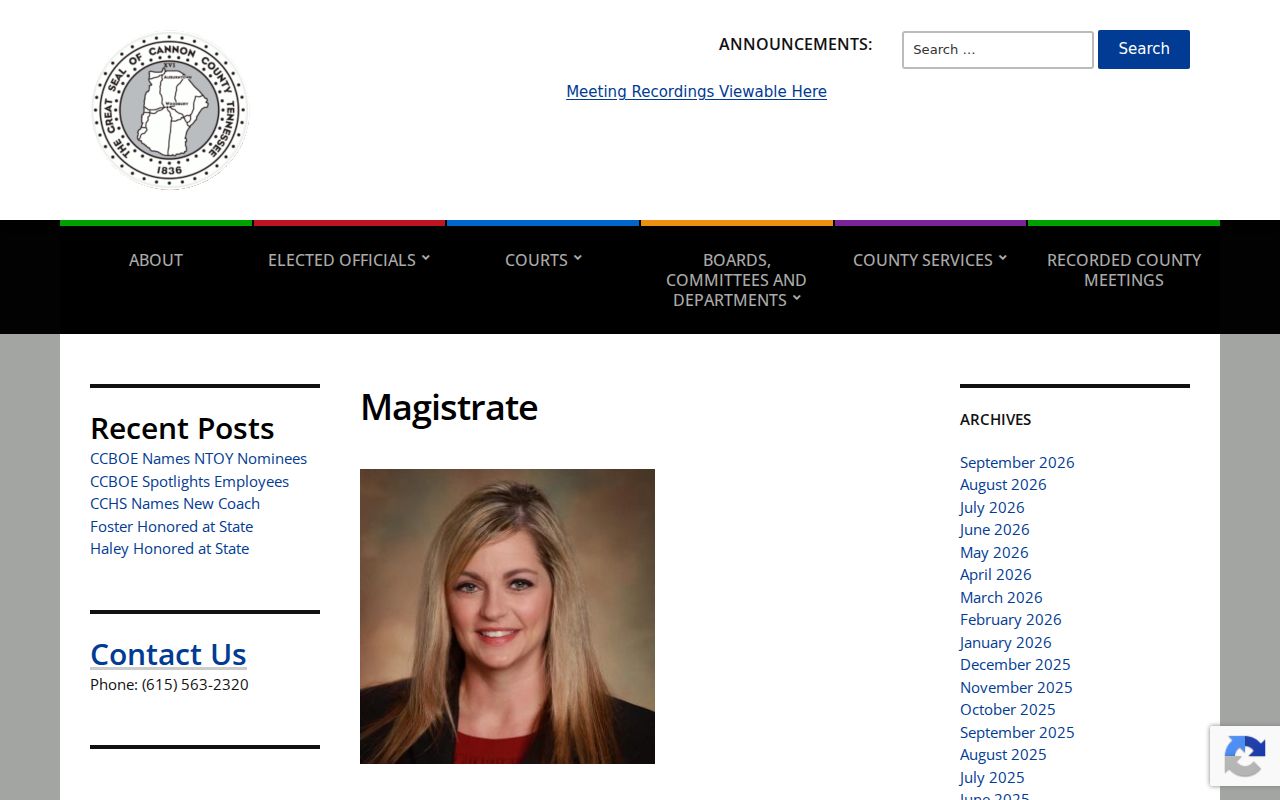Expand the Boards, Committees and Departments chevron
This screenshot has width=1280, height=800.
(x=796, y=298)
